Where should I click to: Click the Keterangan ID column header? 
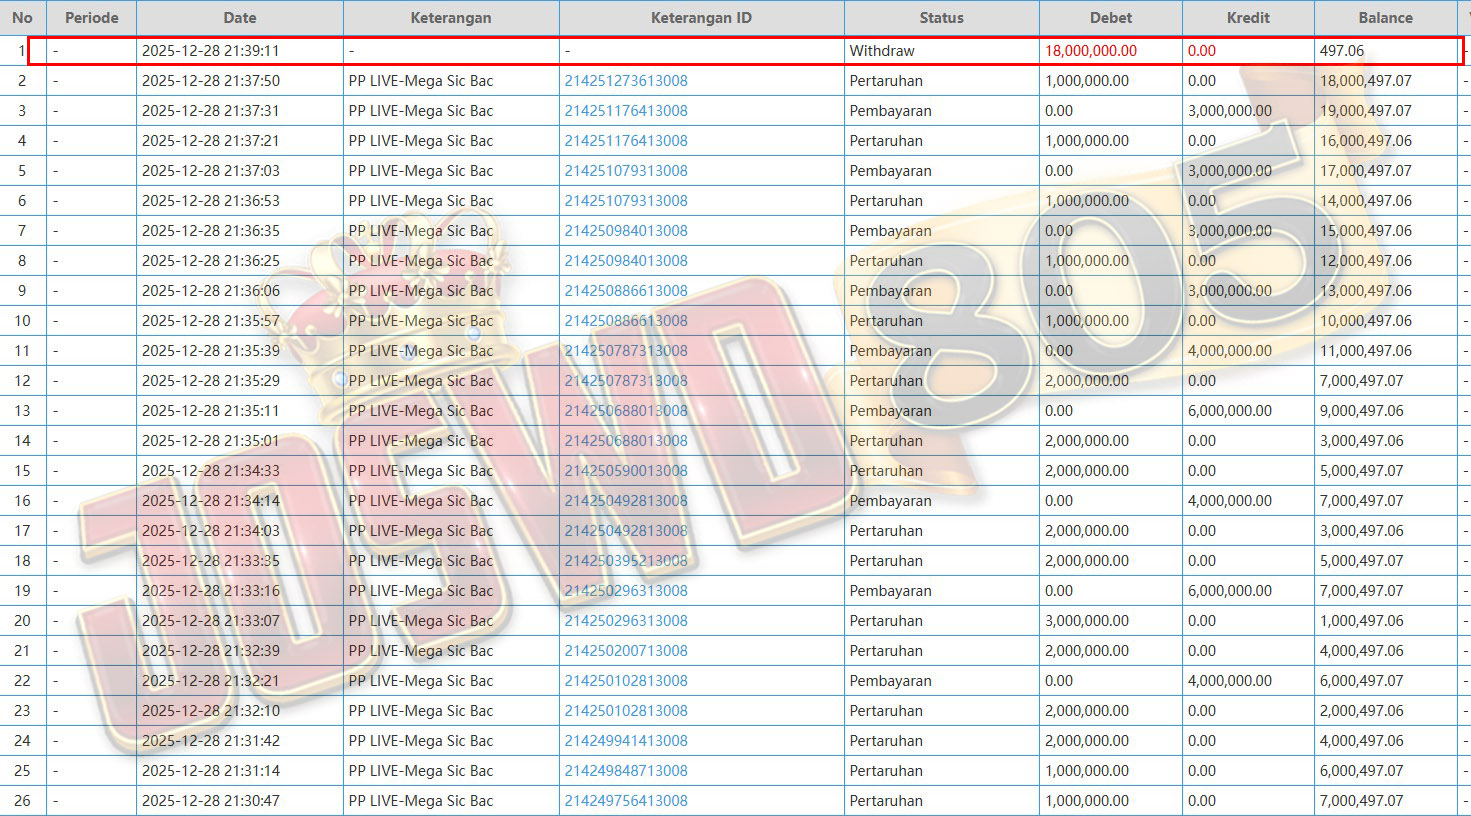click(701, 18)
